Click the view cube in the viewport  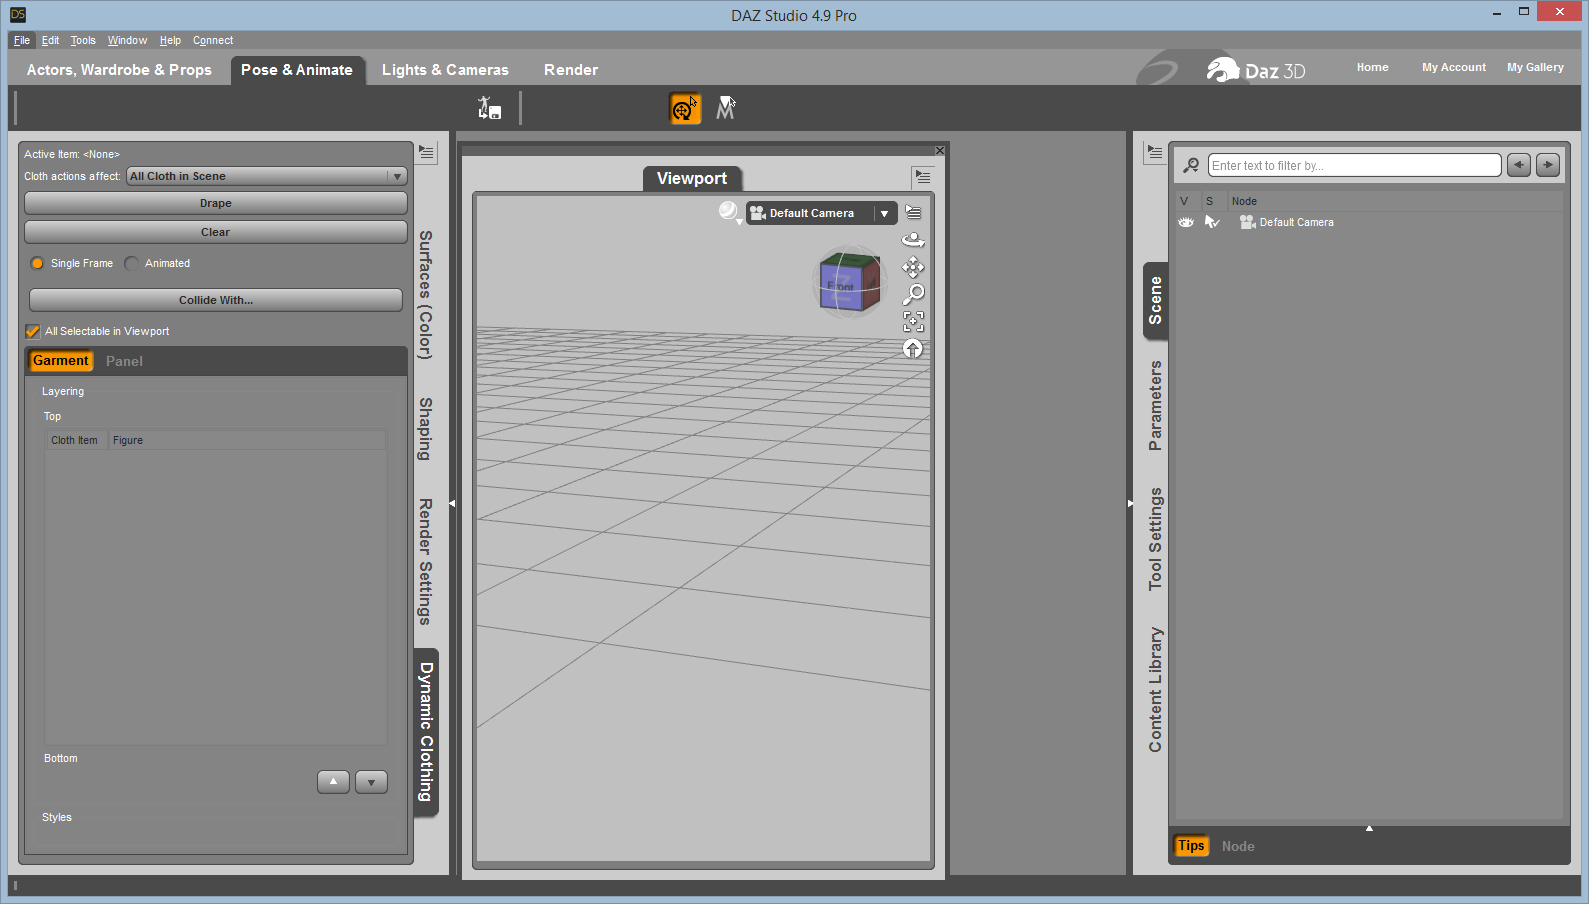click(850, 283)
